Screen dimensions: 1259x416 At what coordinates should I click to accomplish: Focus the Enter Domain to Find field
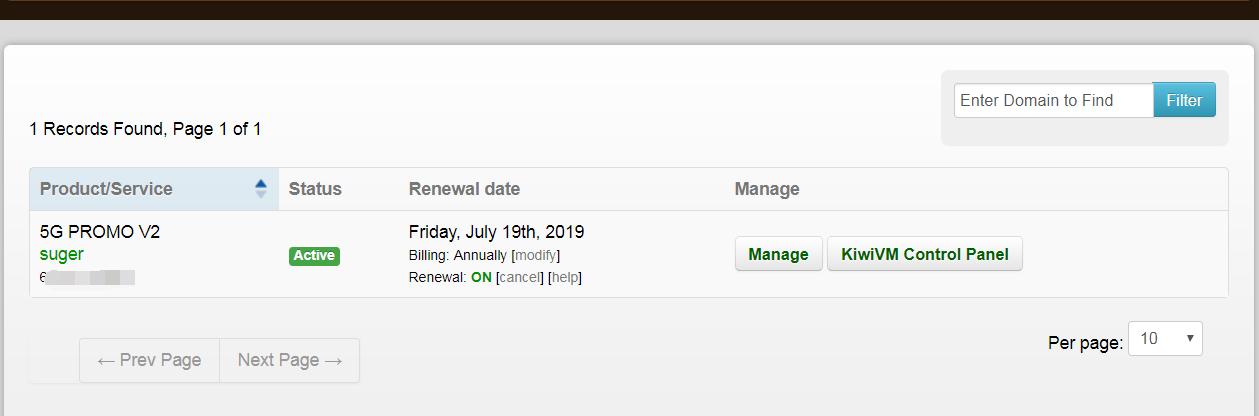pyautogui.click(x=1053, y=100)
